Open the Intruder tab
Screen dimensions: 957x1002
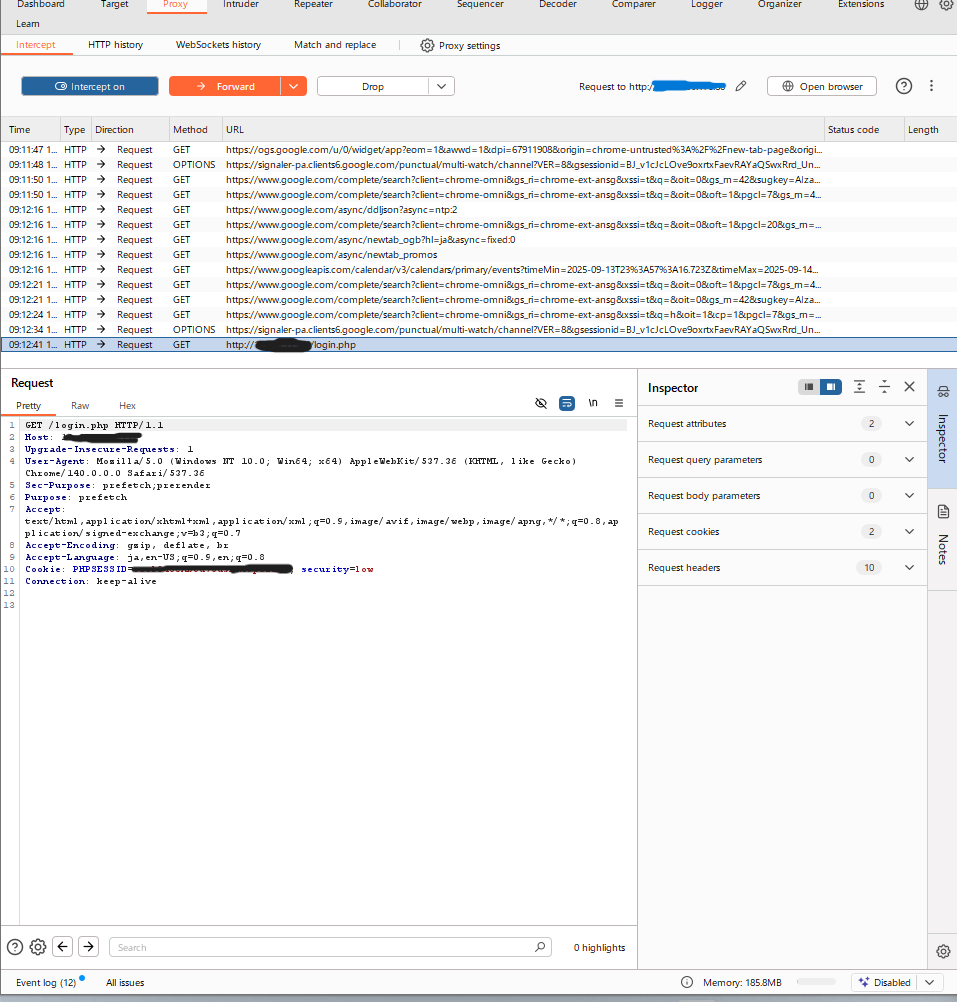click(x=241, y=4)
